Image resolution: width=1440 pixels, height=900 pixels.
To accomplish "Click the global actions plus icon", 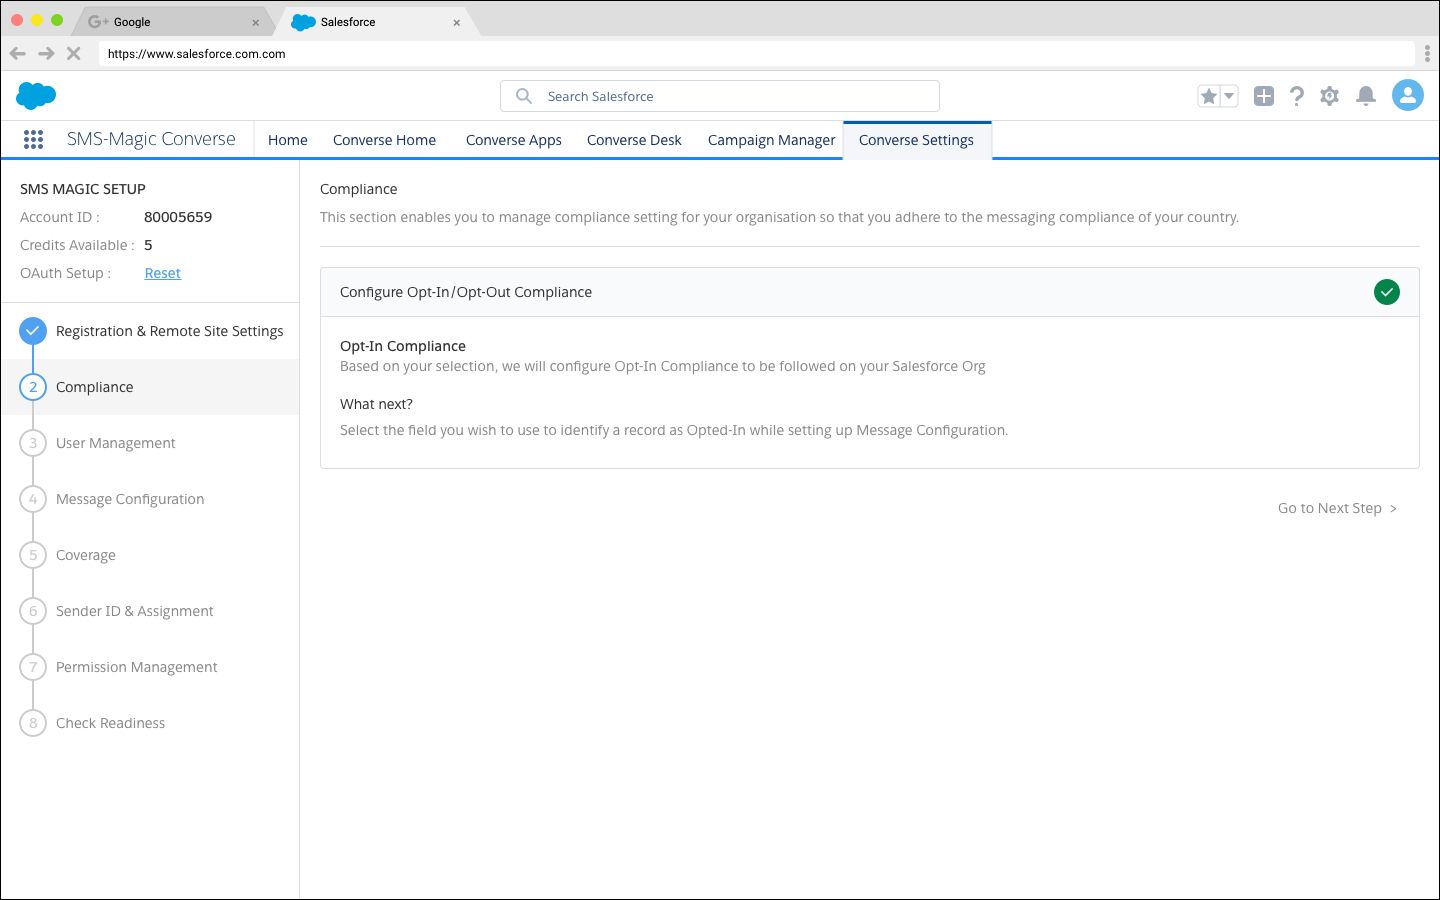I will tap(1264, 96).
